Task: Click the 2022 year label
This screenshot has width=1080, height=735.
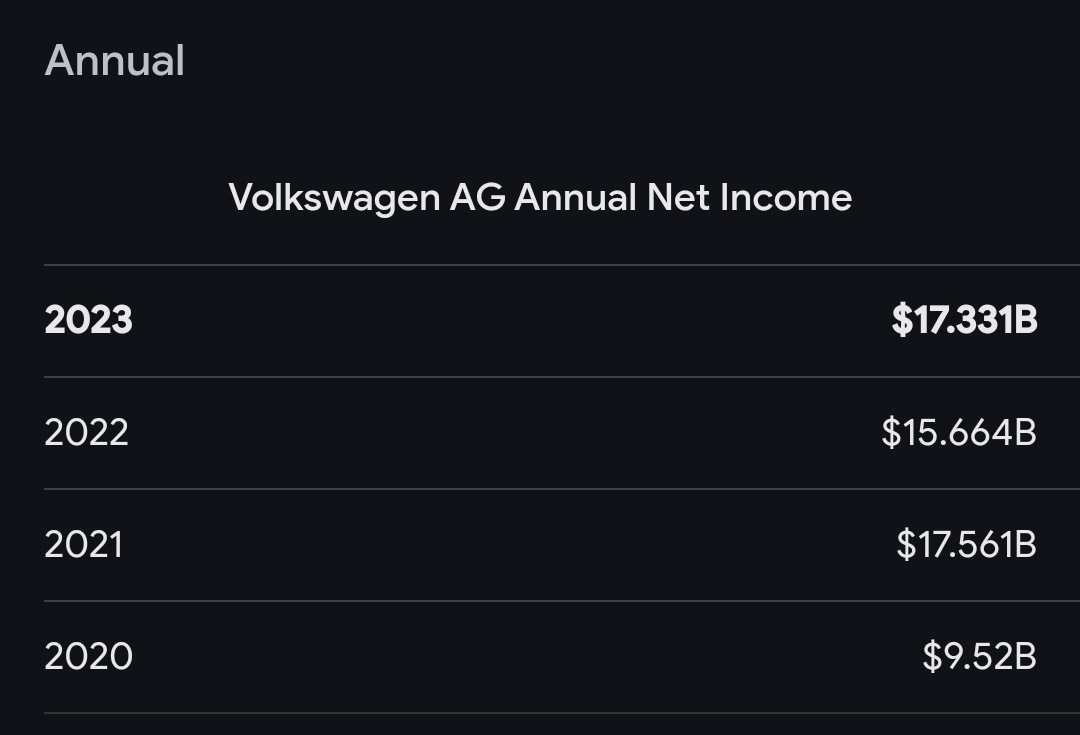Action: pos(86,432)
